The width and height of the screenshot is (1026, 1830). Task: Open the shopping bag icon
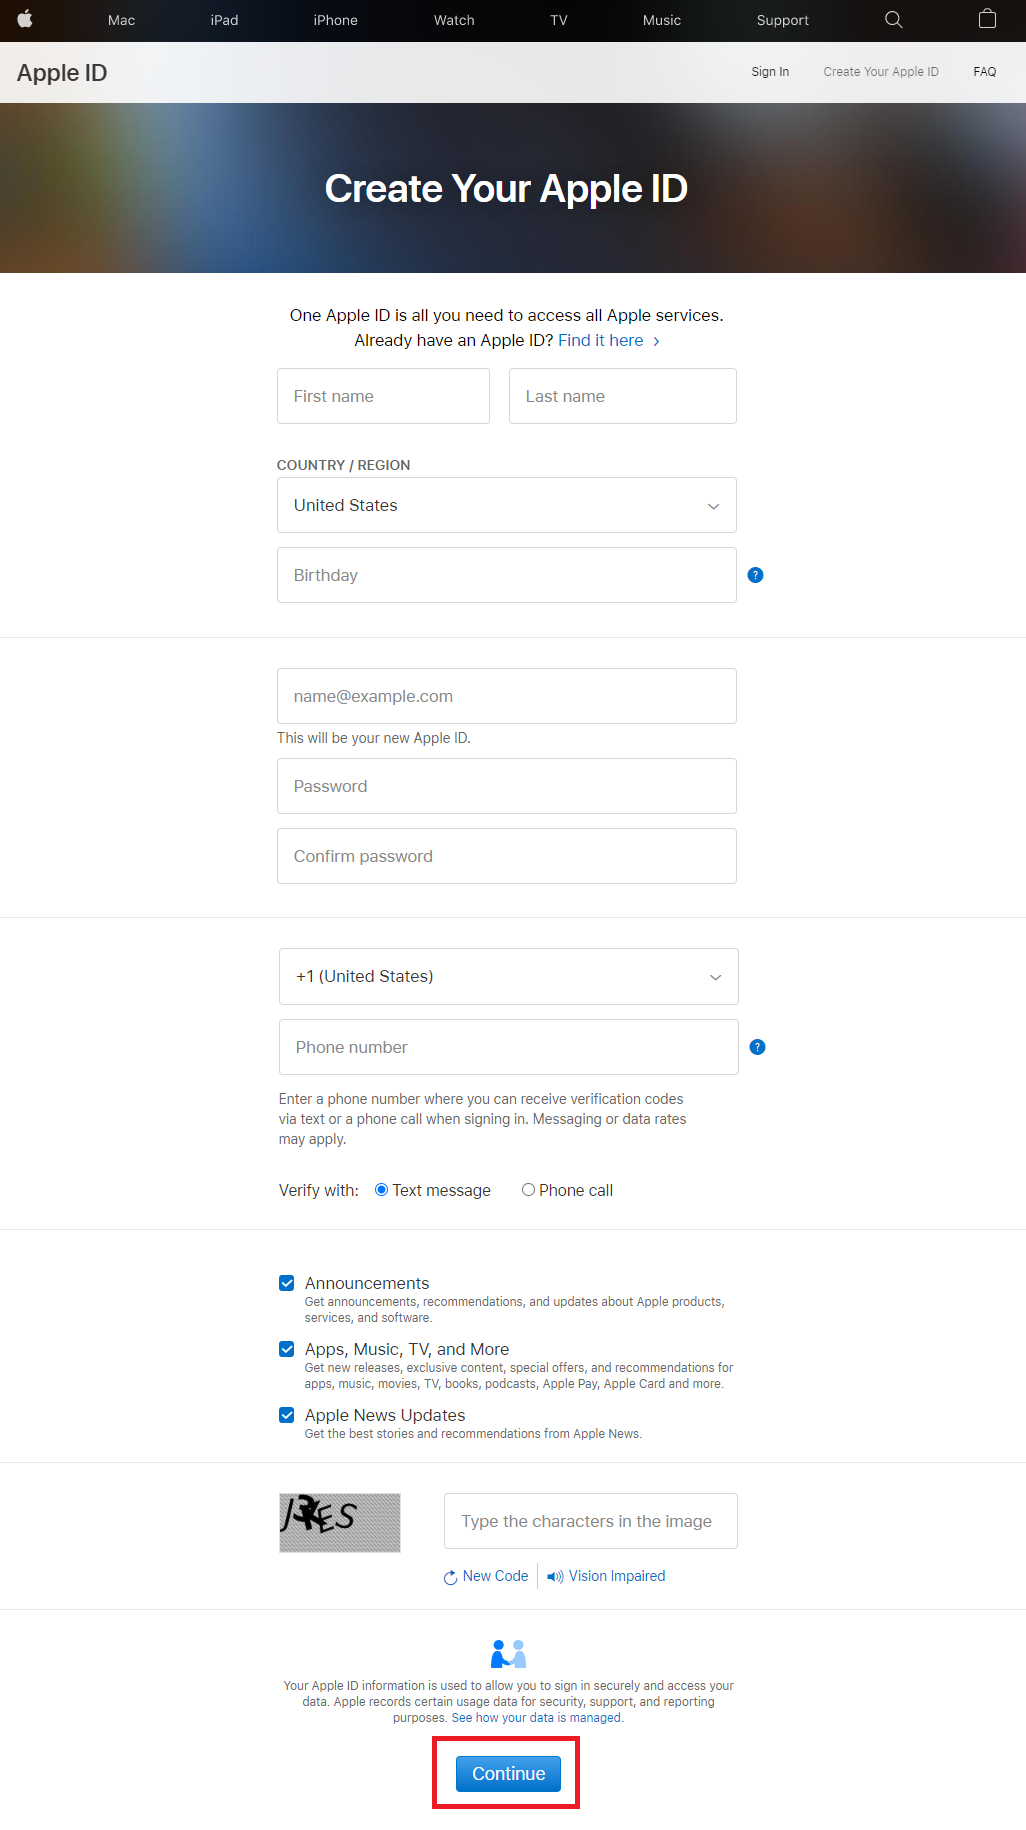click(x=987, y=19)
